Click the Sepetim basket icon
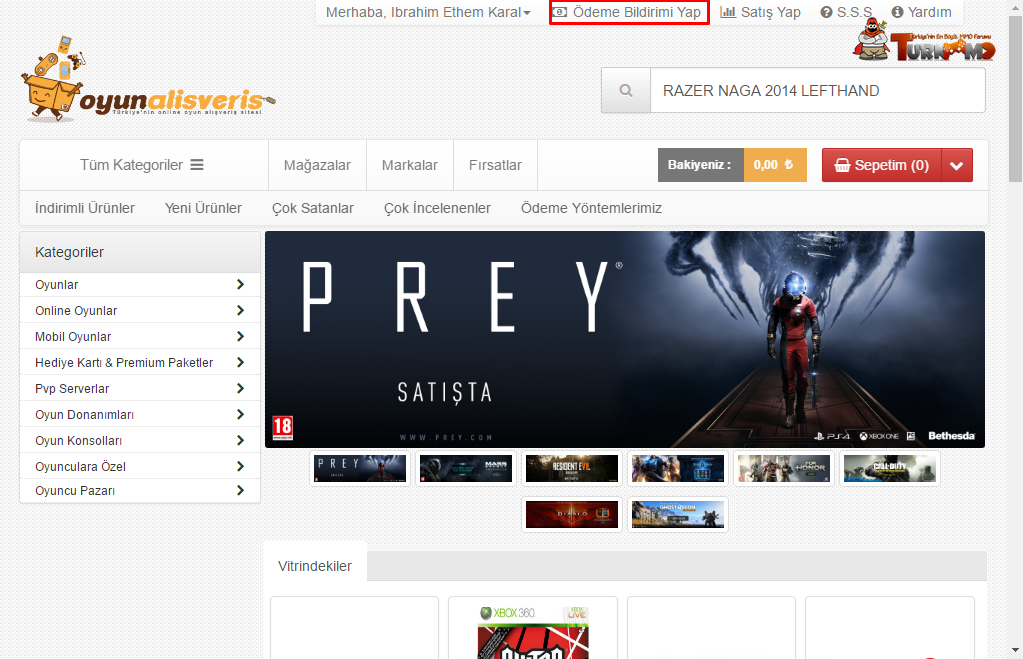1023x659 pixels. coord(842,165)
